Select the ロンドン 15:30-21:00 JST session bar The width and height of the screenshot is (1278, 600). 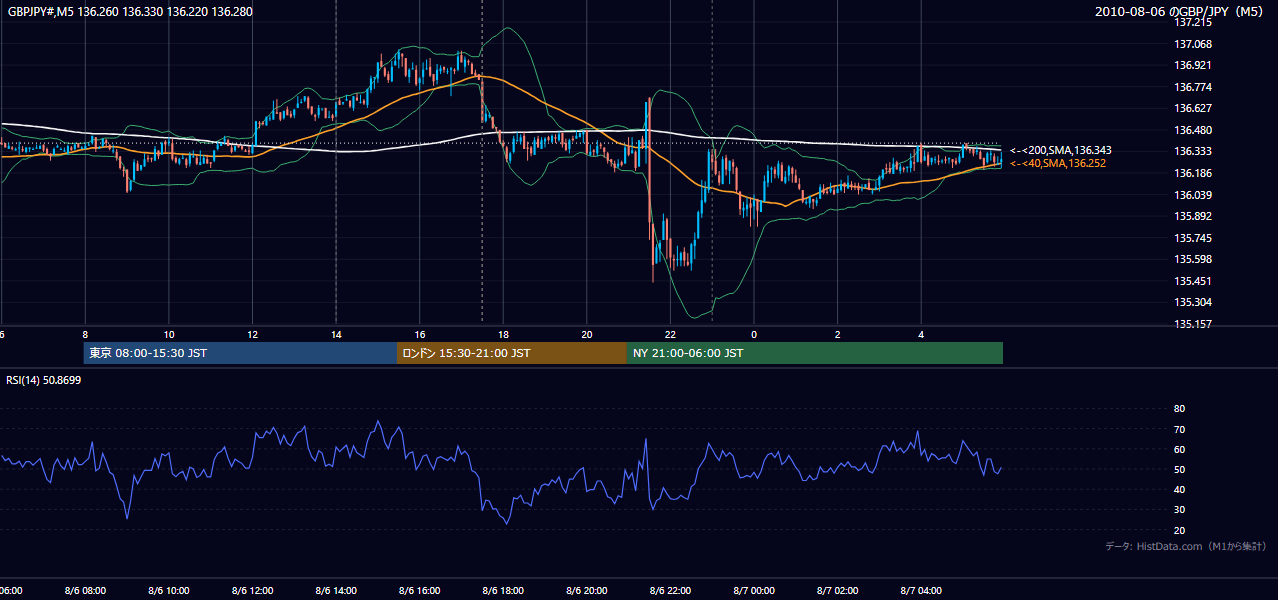point(512,353)
